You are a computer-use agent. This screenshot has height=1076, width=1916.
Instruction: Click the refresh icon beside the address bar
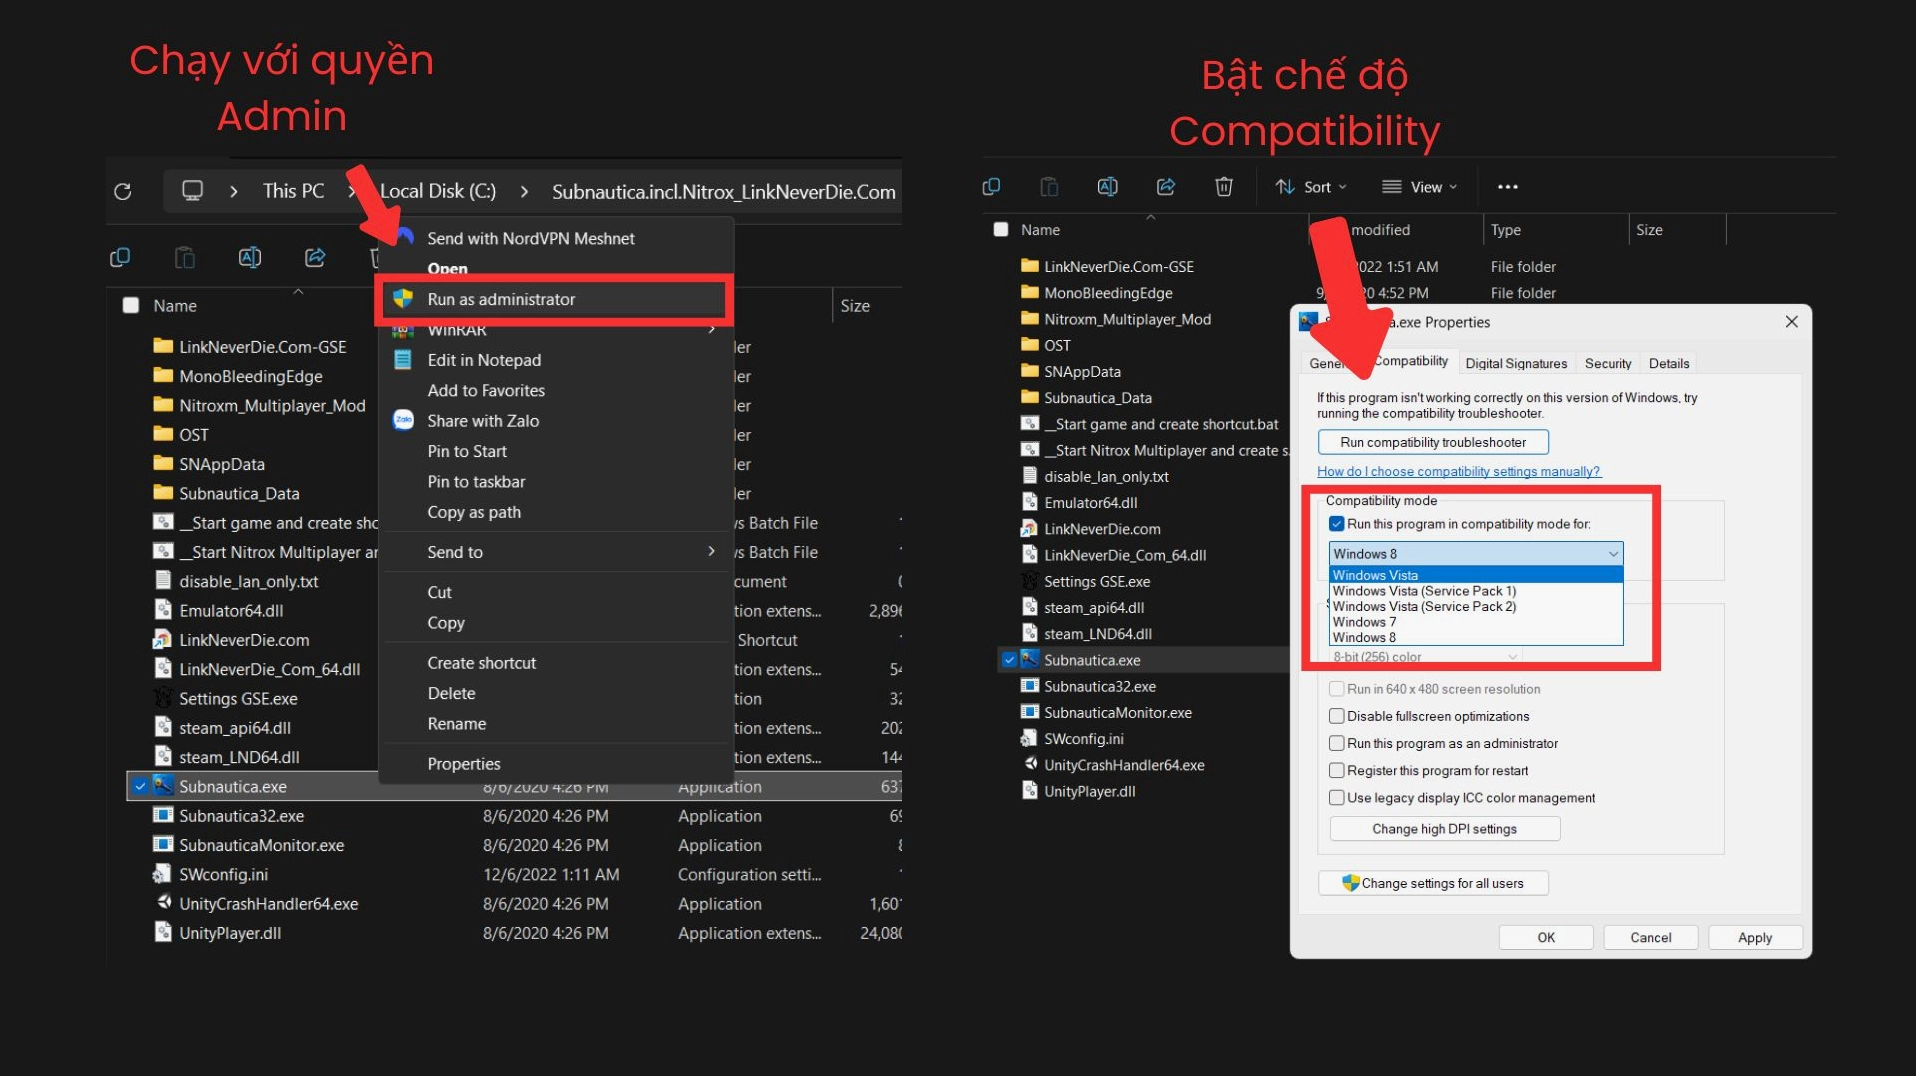[x=123, y=191]
